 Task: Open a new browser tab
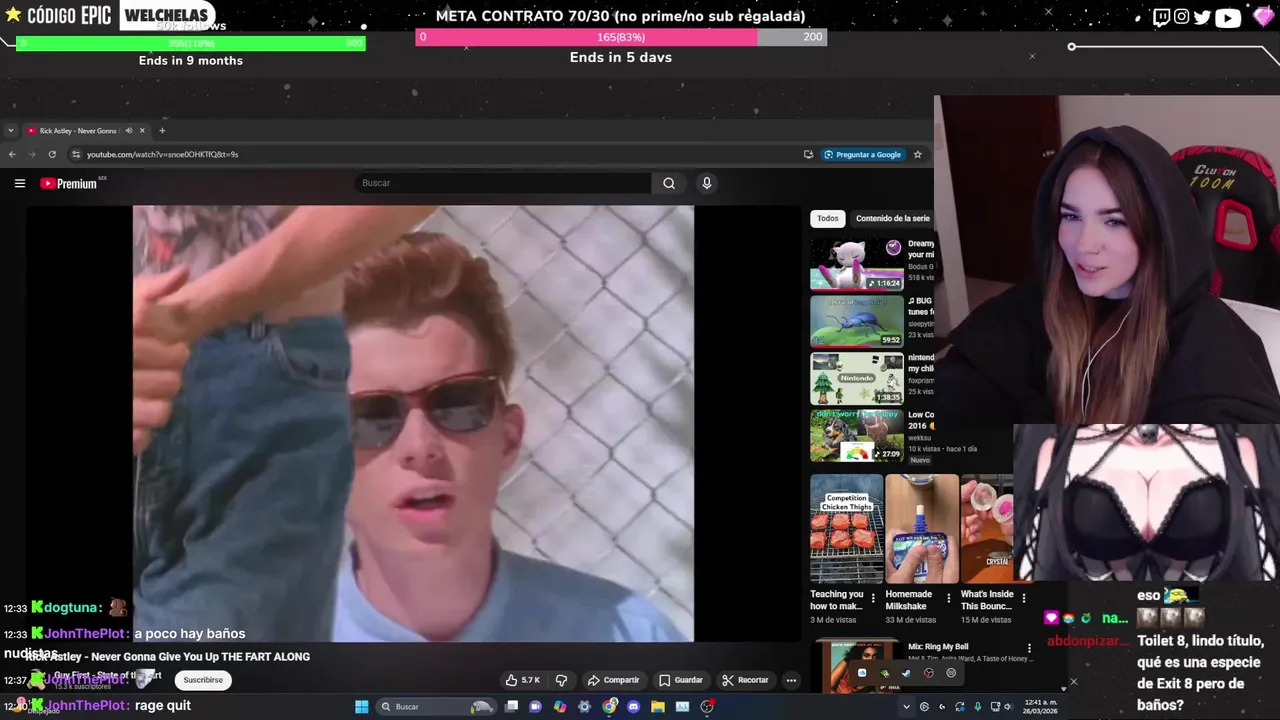tap(162, 131)
